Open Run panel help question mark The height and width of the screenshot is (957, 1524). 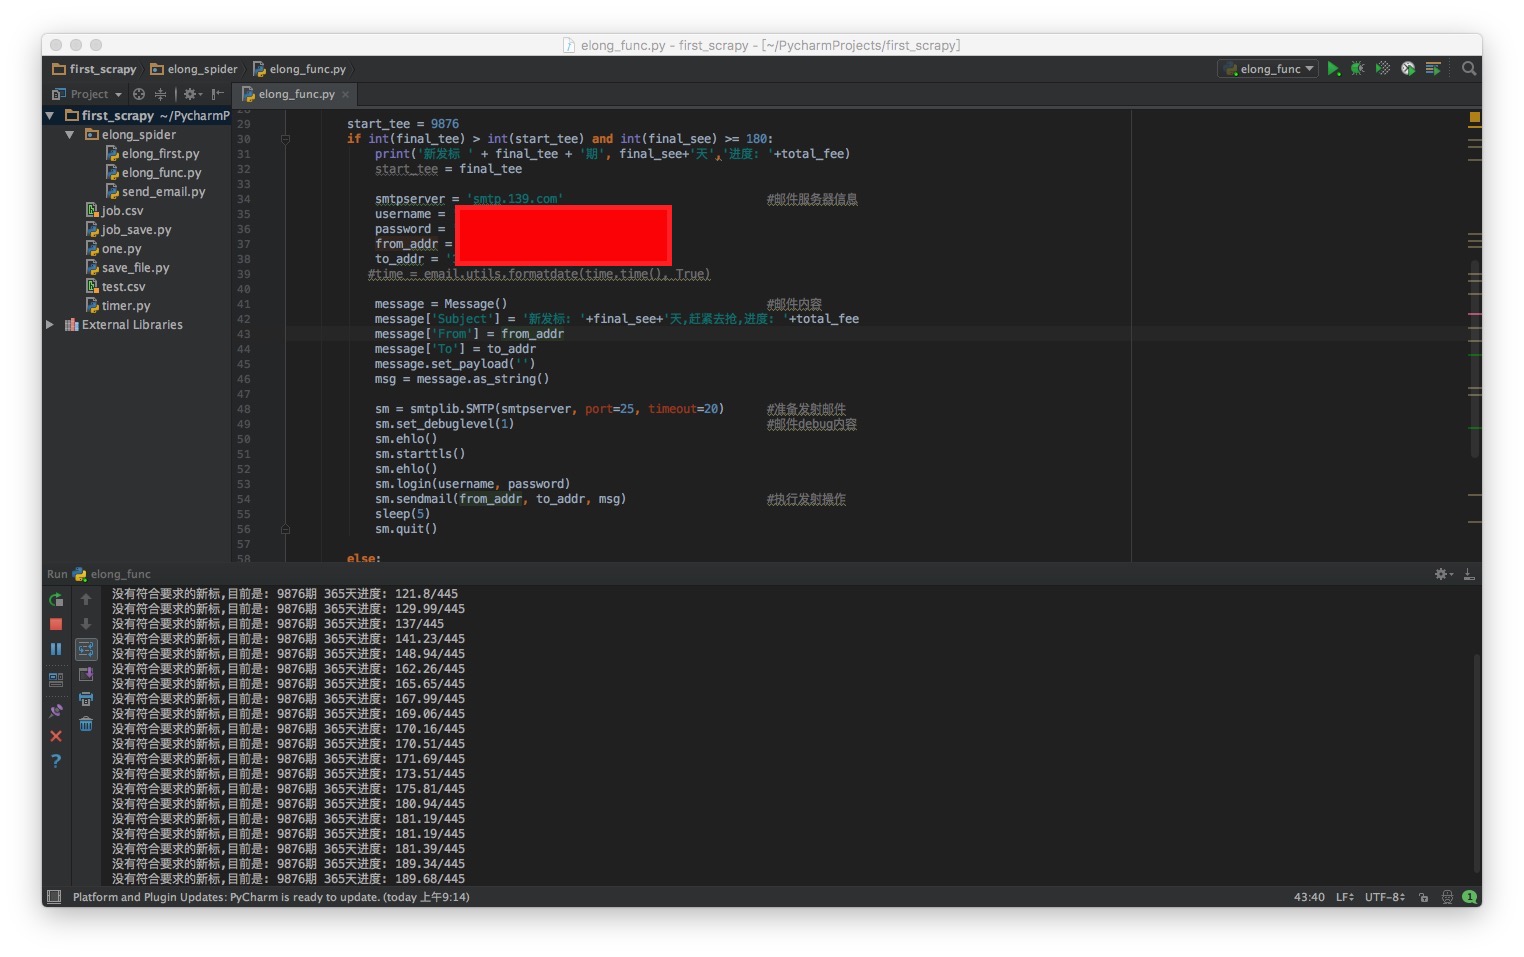[56, 761]
